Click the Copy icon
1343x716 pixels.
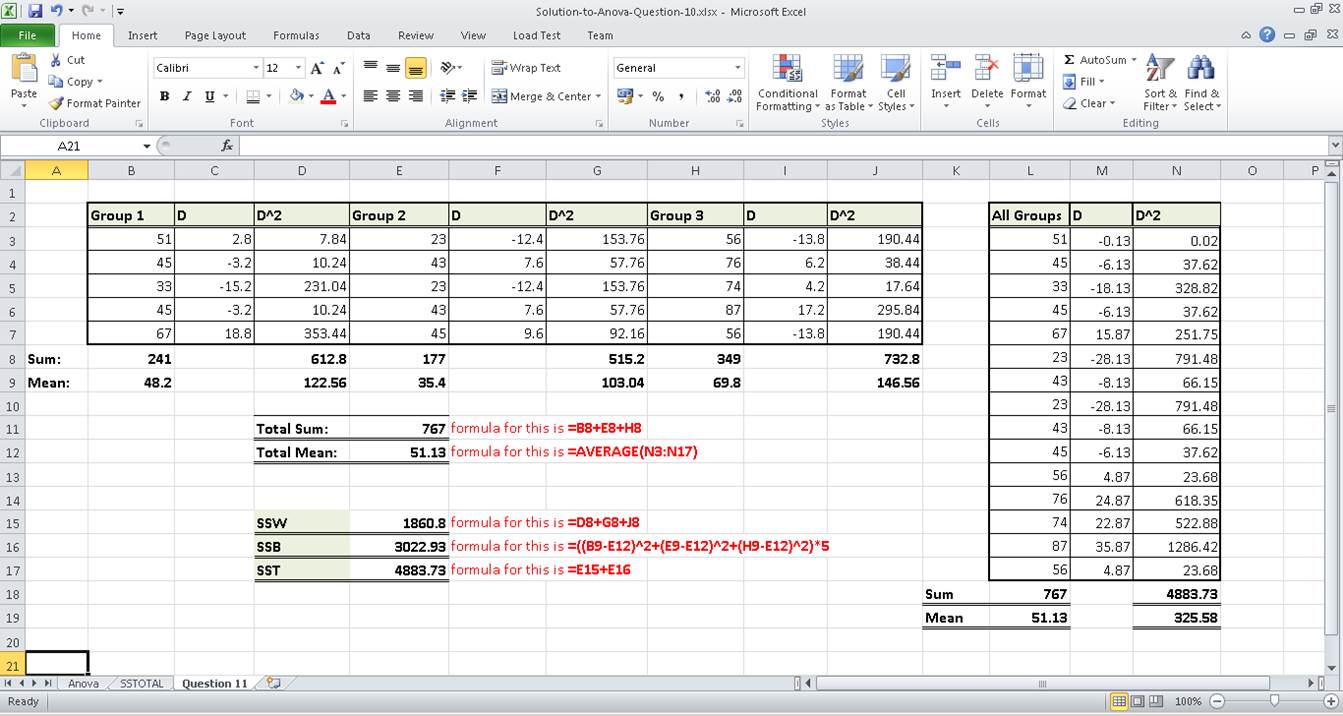[56, 82]
